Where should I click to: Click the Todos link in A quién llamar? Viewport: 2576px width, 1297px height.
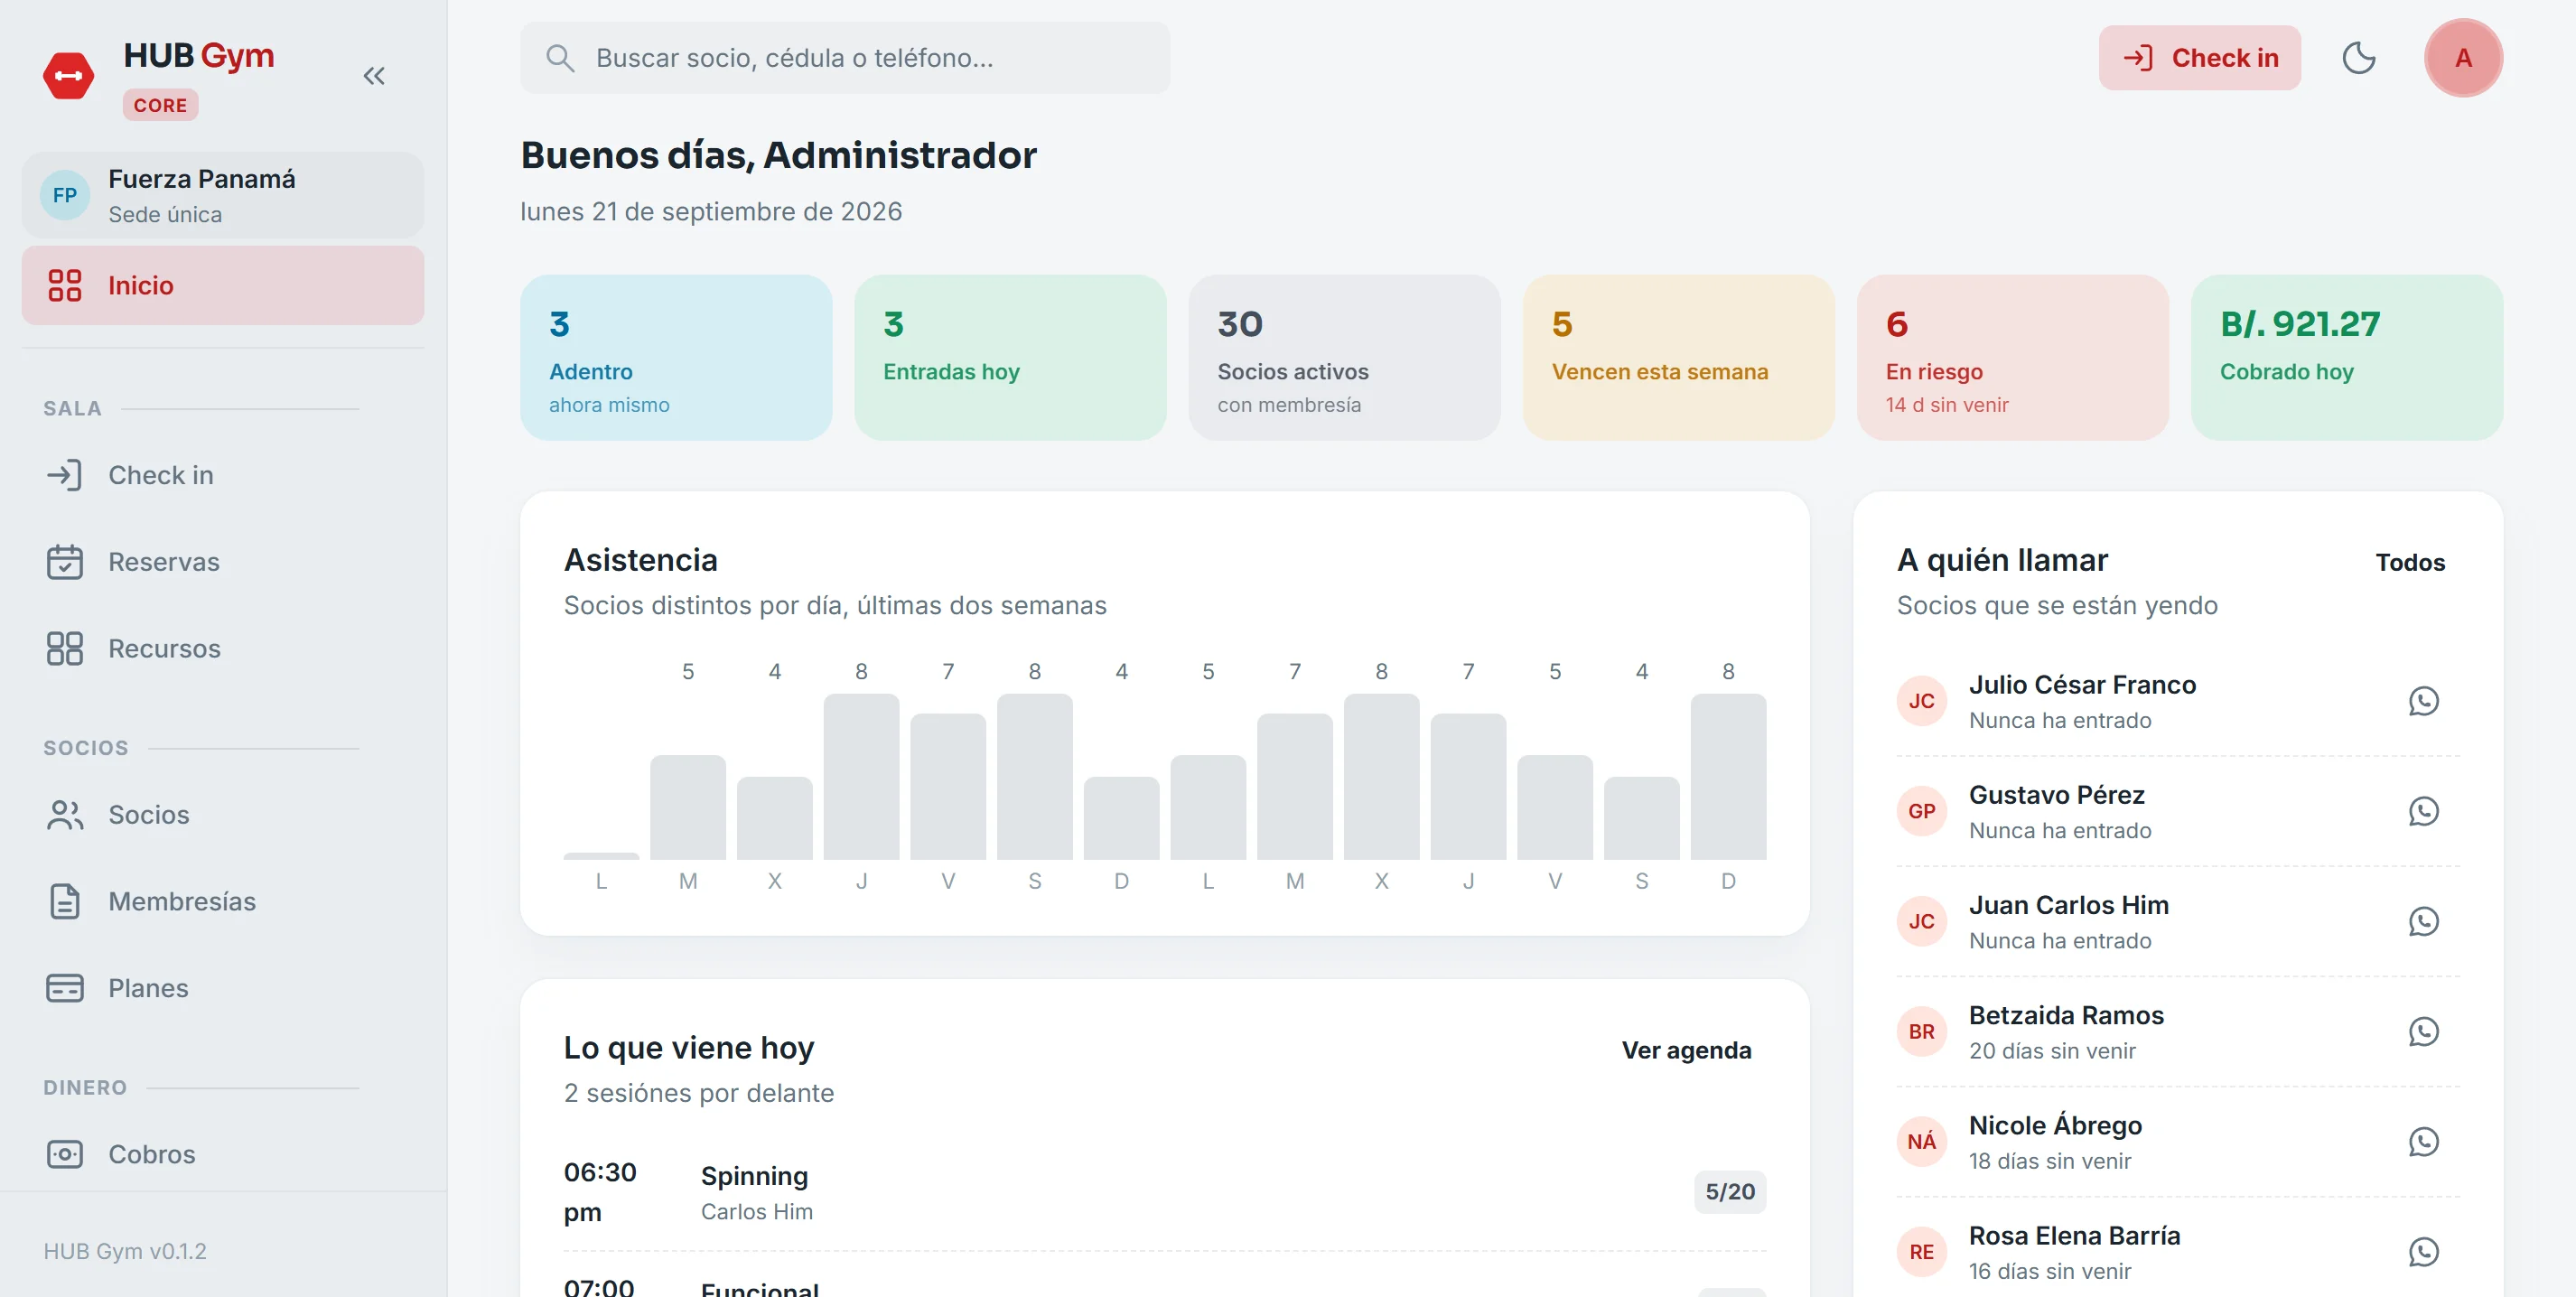2410,562
